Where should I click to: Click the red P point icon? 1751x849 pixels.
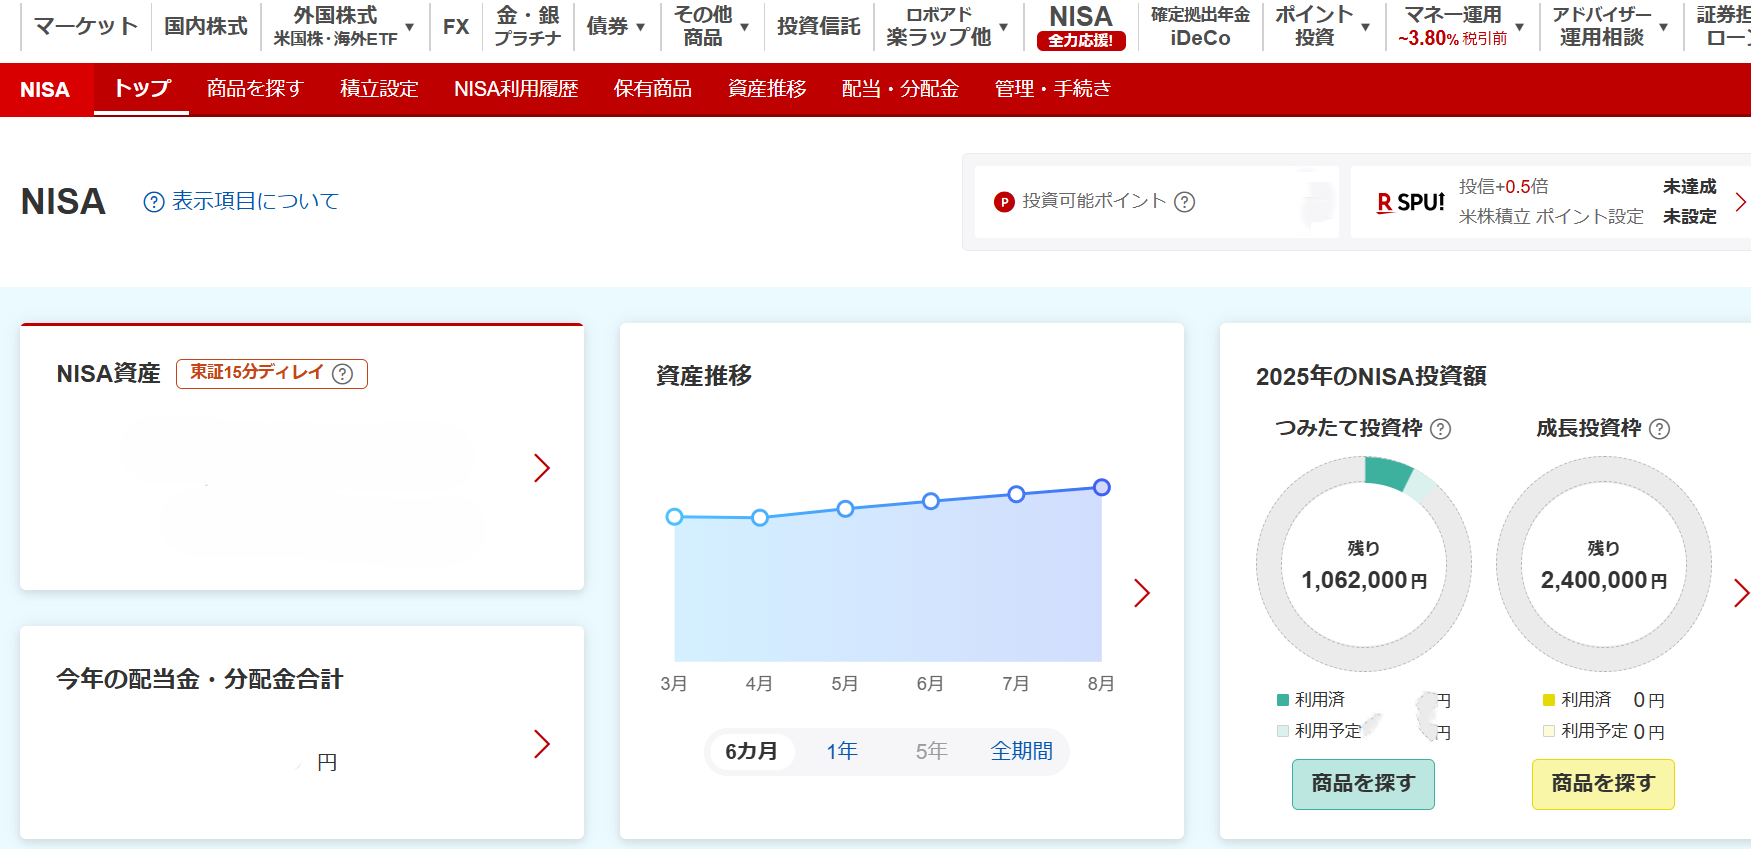point(1004,202)
